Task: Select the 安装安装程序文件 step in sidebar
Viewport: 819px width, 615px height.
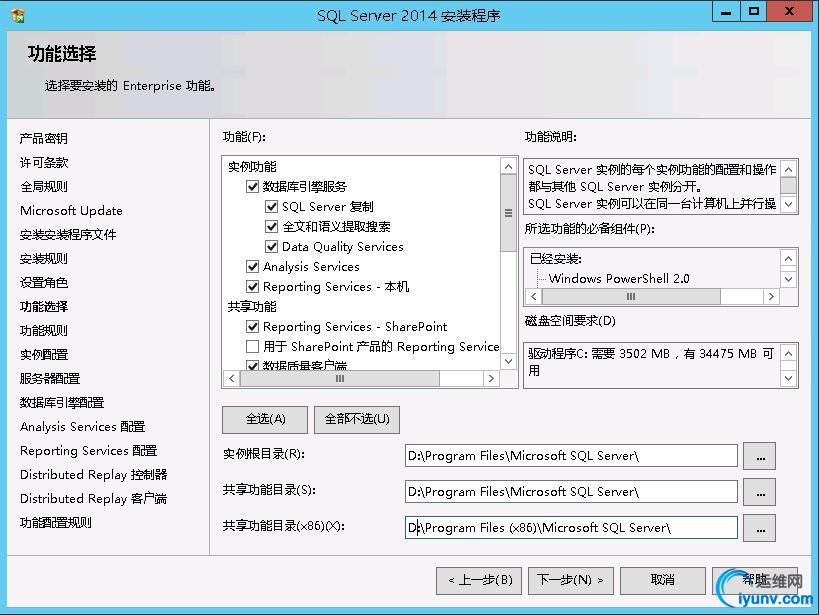Action: 68,235
